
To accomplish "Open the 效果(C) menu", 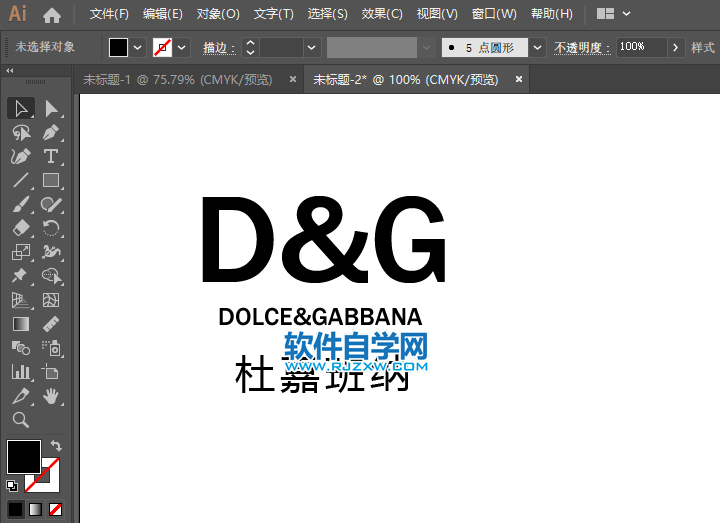I will click(382, 14).
